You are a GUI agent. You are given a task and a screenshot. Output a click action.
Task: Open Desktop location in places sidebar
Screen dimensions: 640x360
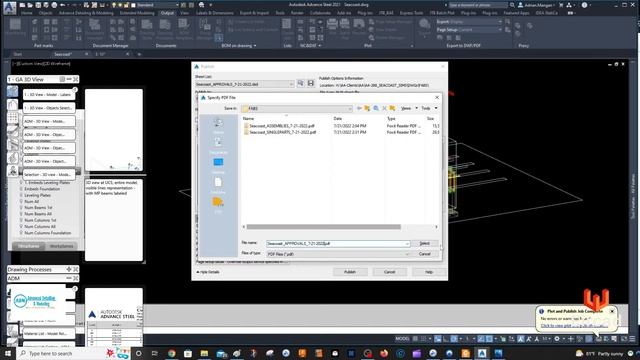pos(218,165)
